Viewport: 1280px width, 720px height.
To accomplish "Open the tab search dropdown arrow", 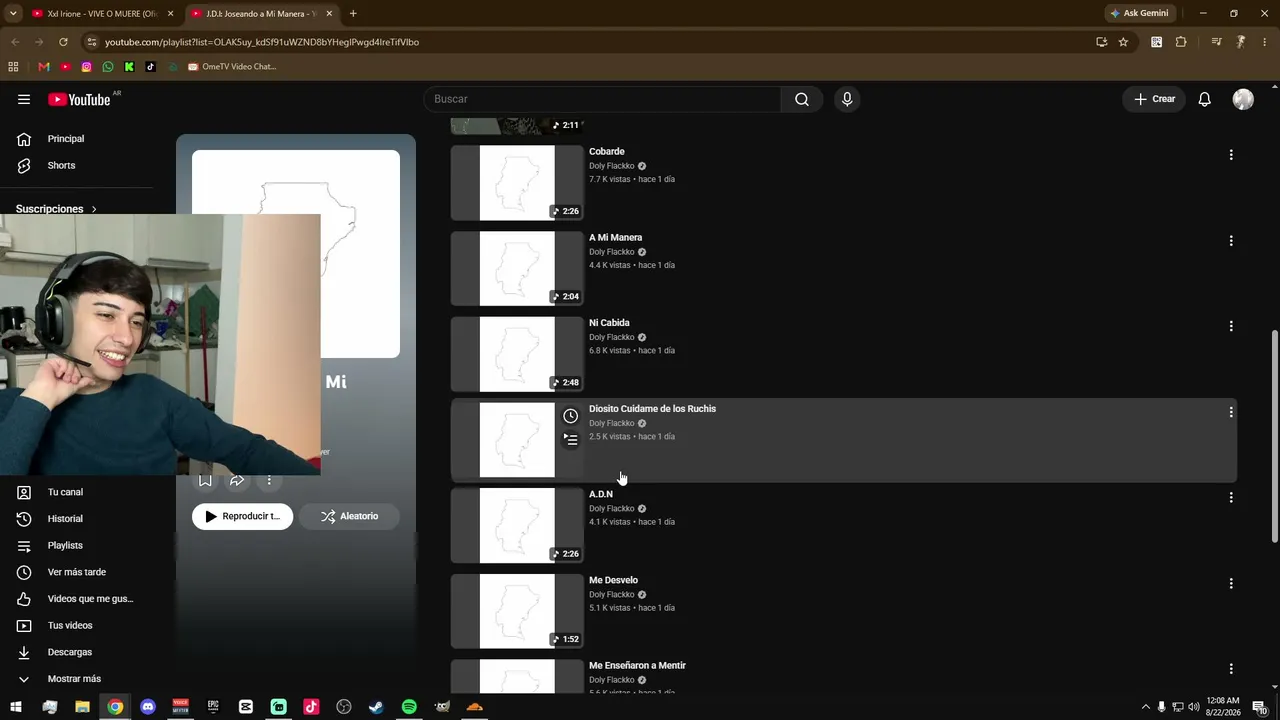I will click(13, 13).
